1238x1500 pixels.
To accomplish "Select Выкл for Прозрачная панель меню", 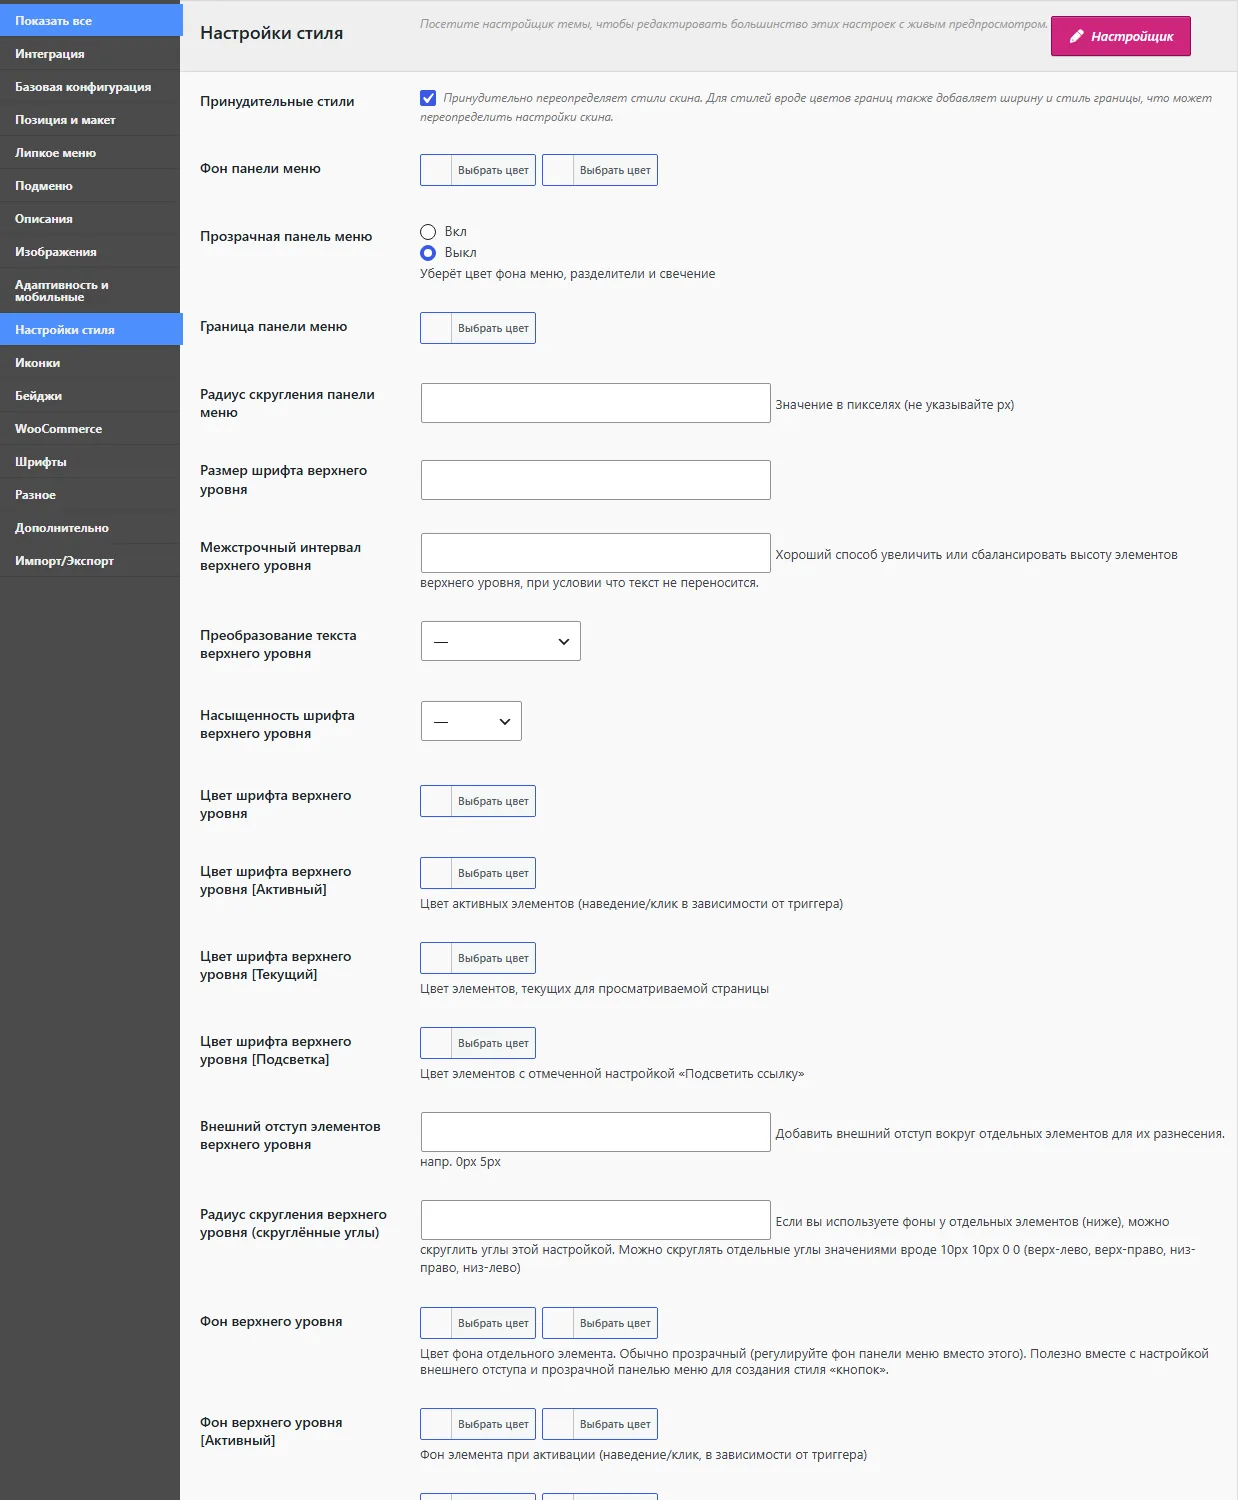I will [428, 253].
